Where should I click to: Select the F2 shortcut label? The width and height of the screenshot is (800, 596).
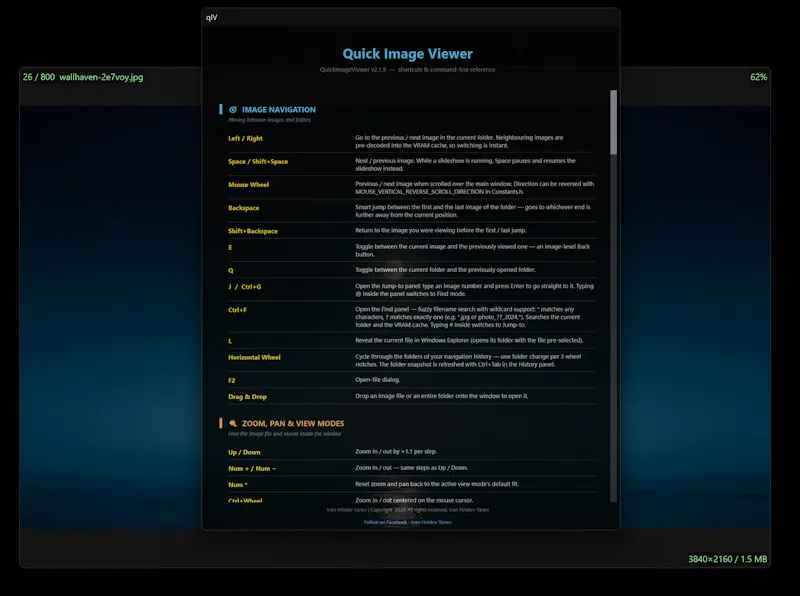pos(232,381)
